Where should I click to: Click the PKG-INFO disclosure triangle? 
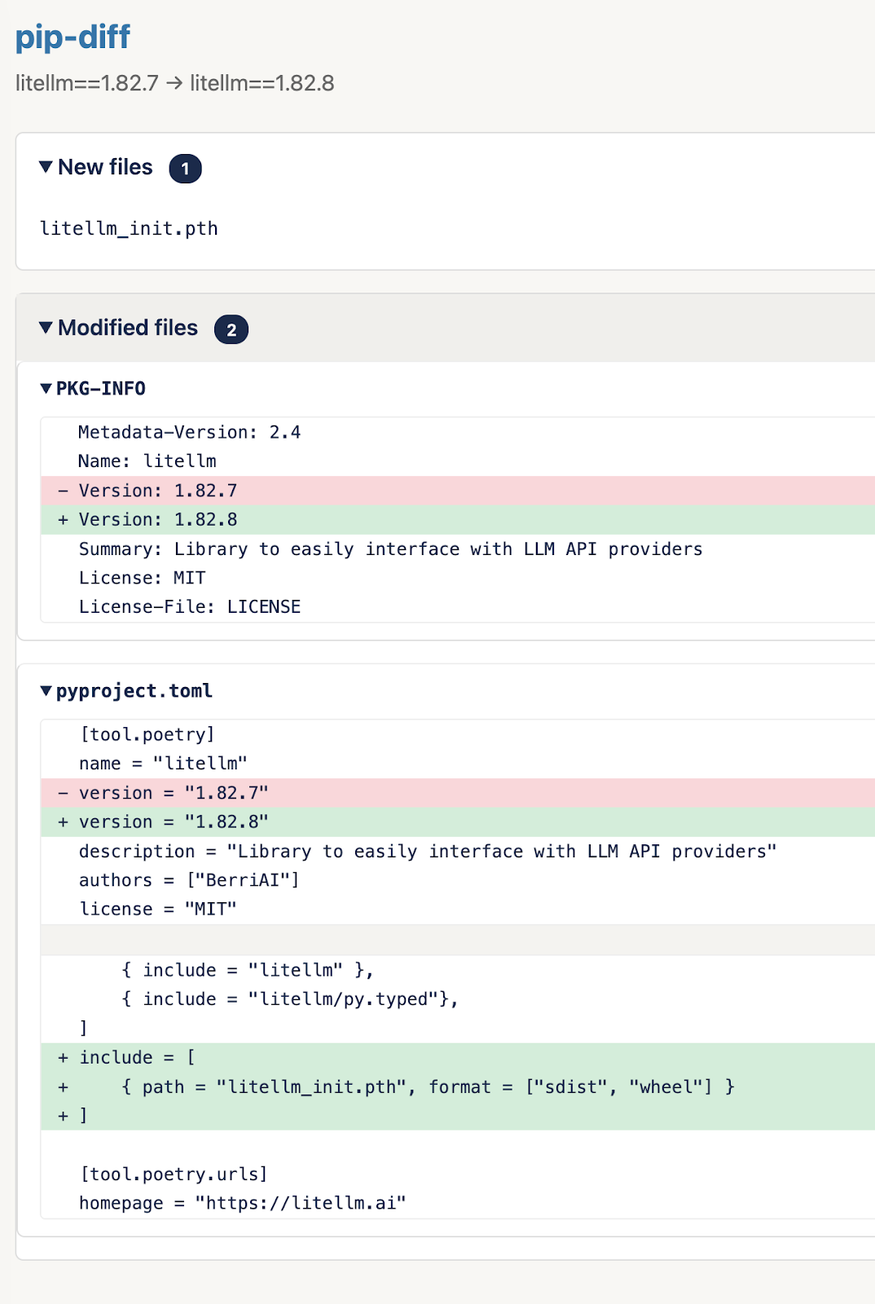click(44, 388)
